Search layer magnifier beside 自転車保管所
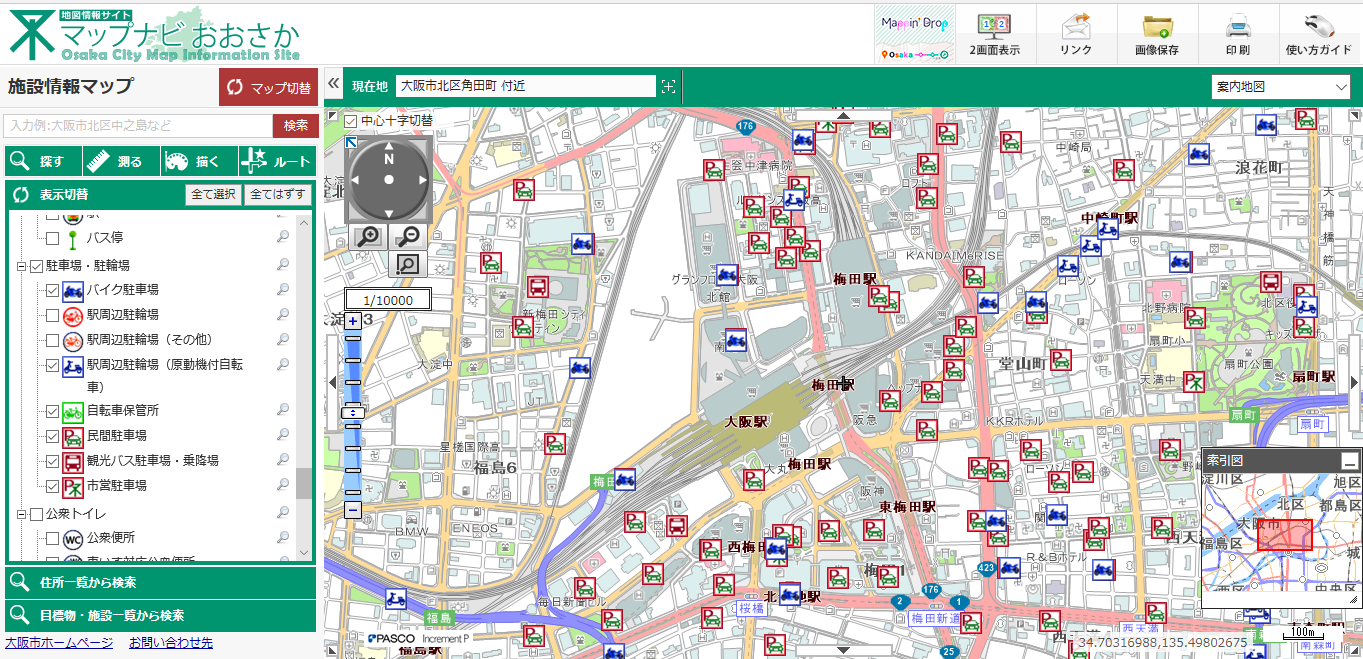1363x659 pixels. (283, 410)
